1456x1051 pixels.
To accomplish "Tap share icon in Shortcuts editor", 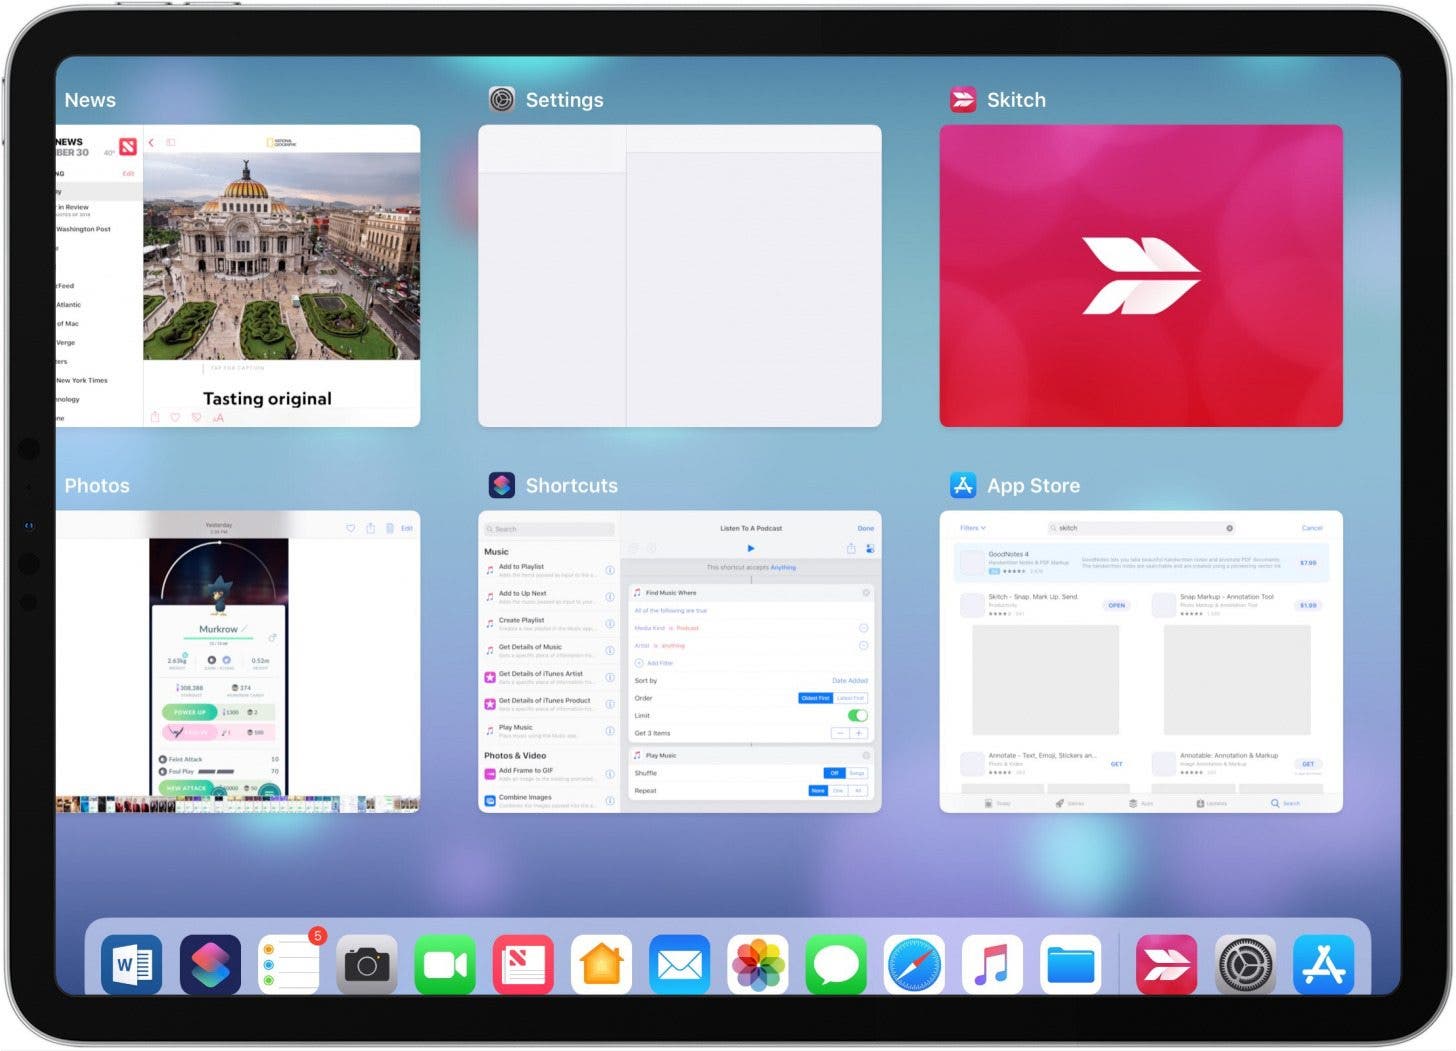I will click(x=851, y=548).
